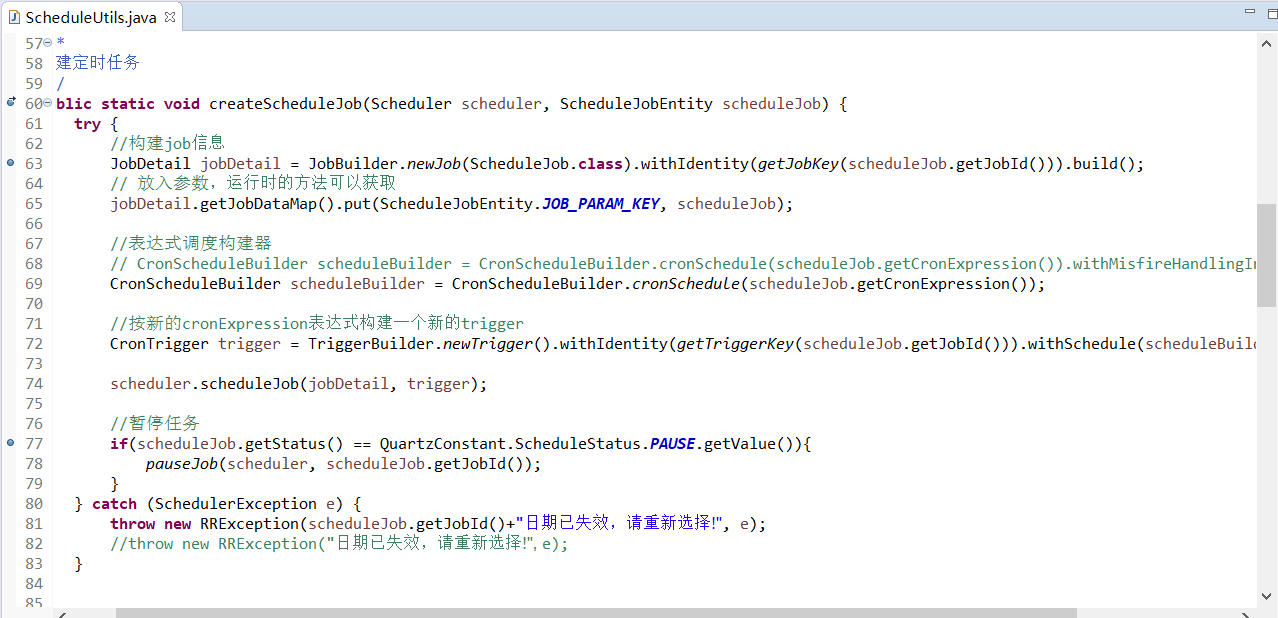Viewport: 1278px width, 618px height.
Task: Minimize the editor area with the minimize icon
Action: (1249, 10)
